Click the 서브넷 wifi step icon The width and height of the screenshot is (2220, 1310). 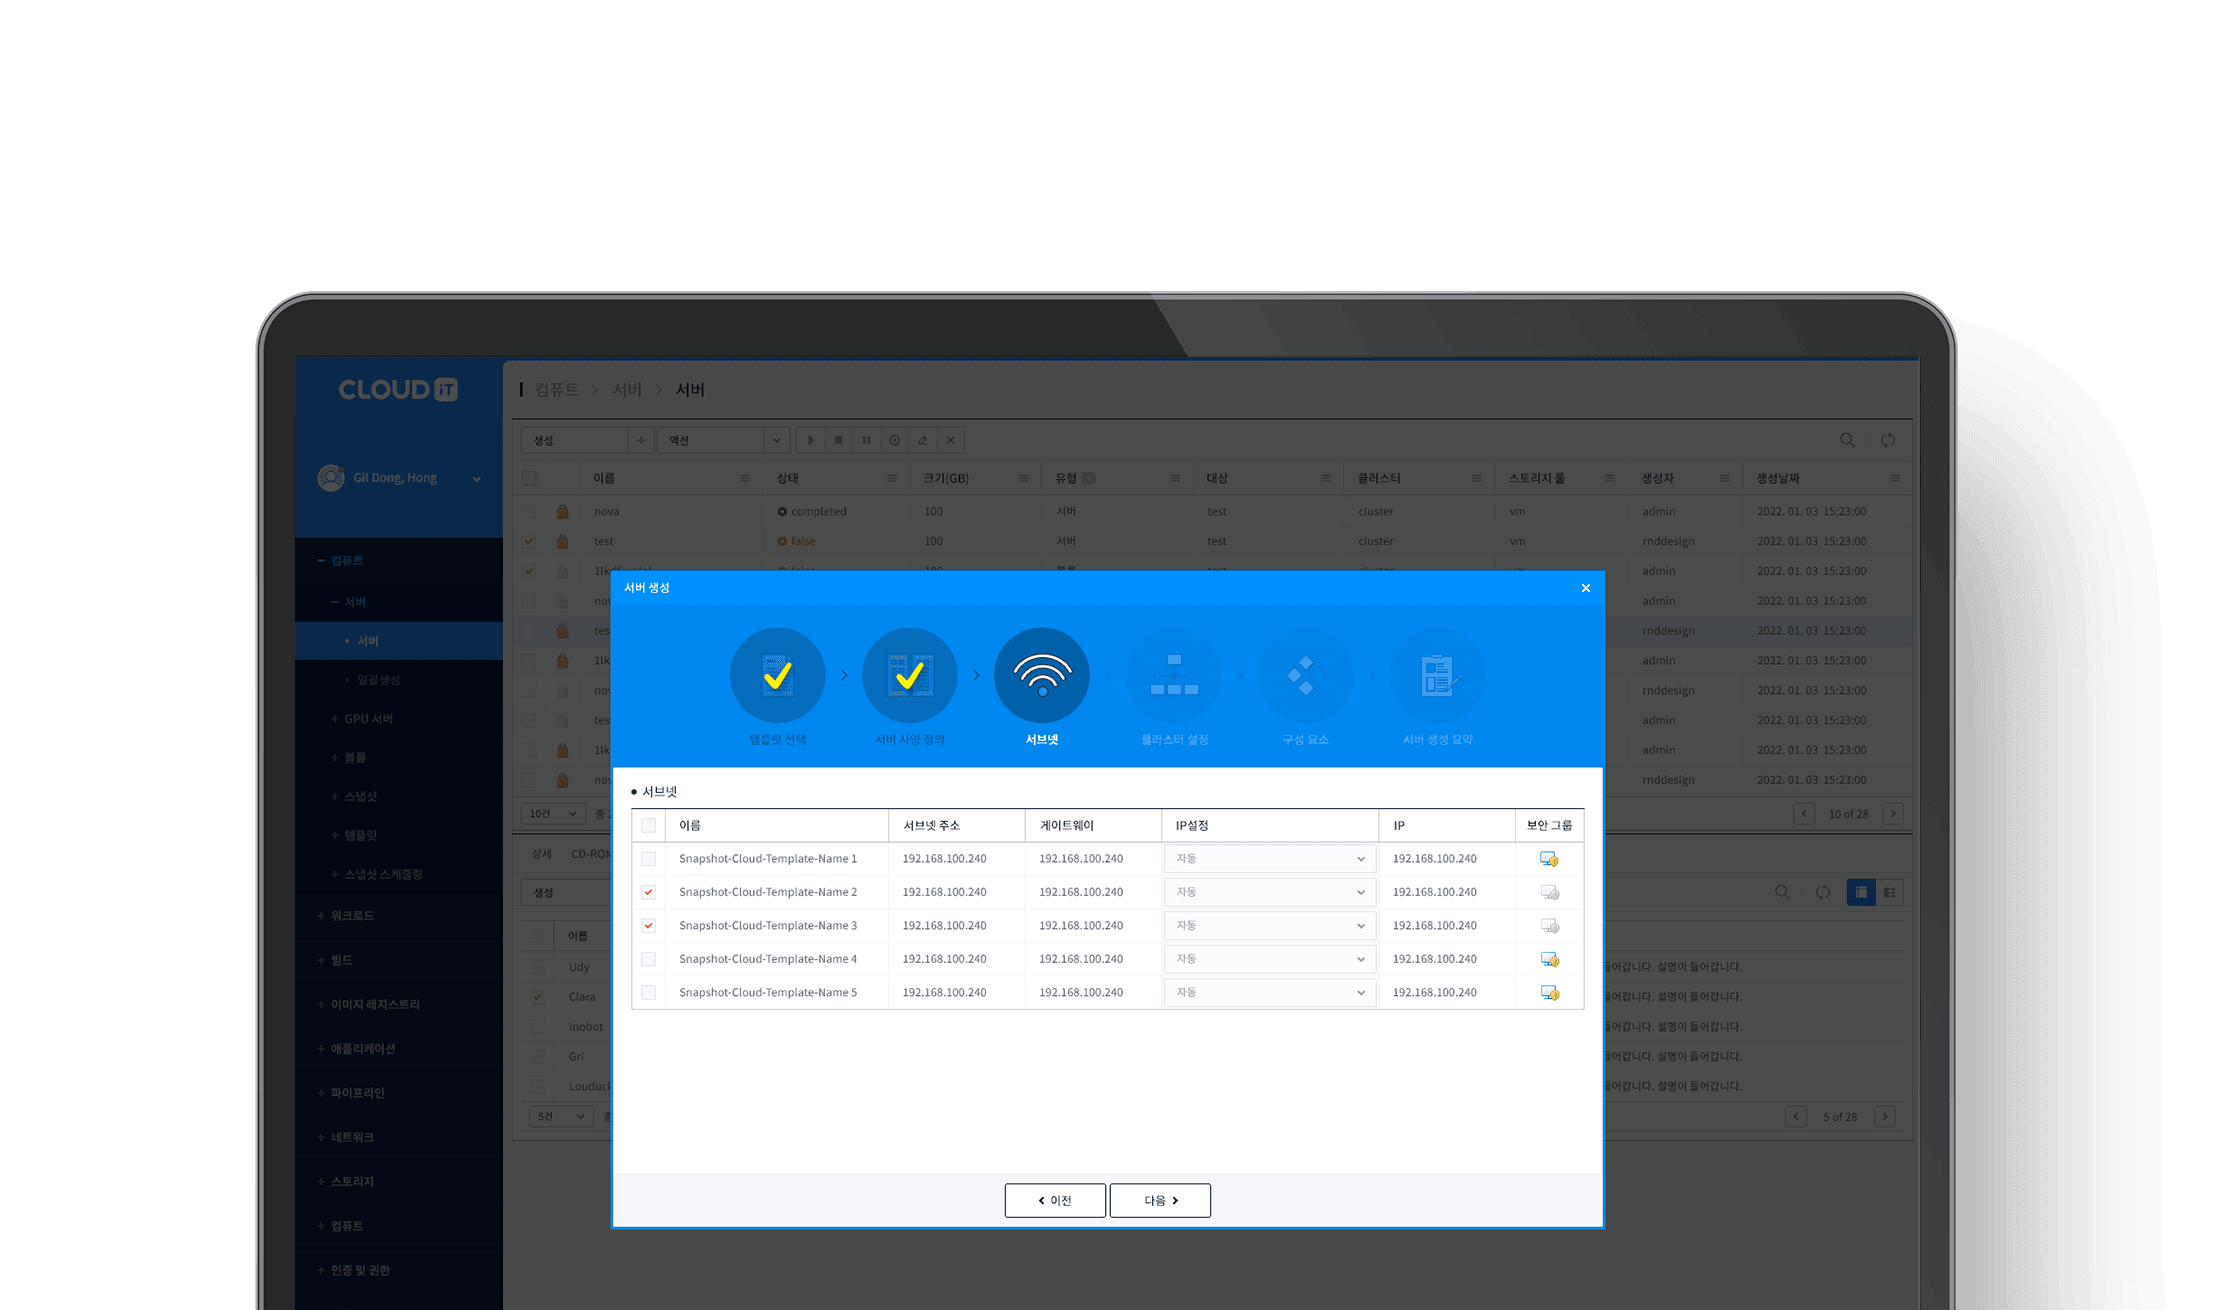(1042, 675)
